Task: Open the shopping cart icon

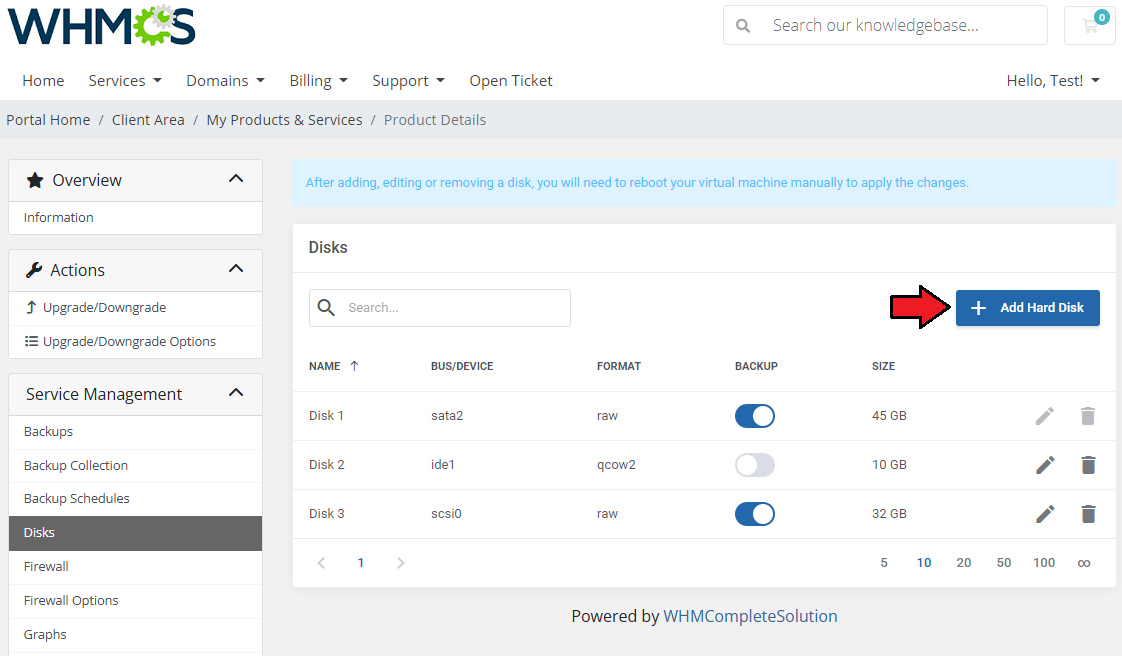Action: [x=1090, y=25]
